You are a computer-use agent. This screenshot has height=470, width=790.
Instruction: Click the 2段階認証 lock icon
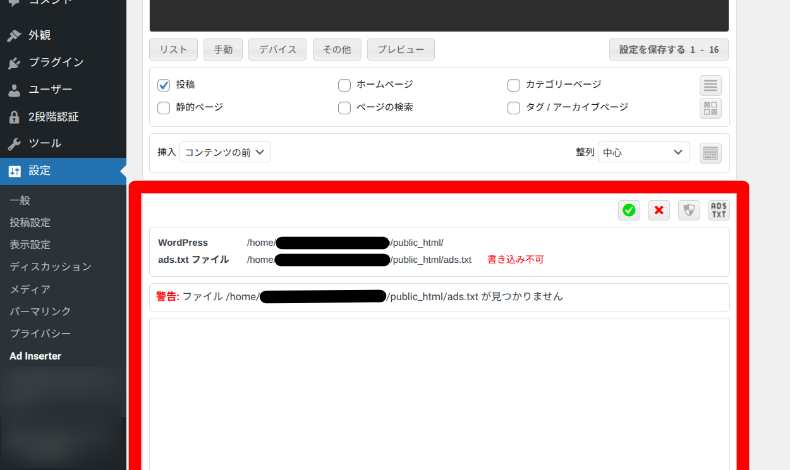point(14,117)
